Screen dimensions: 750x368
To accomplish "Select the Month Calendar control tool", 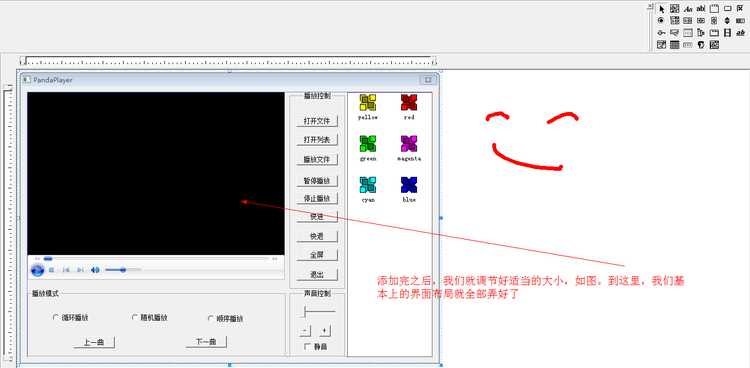I will pos(674,45).
